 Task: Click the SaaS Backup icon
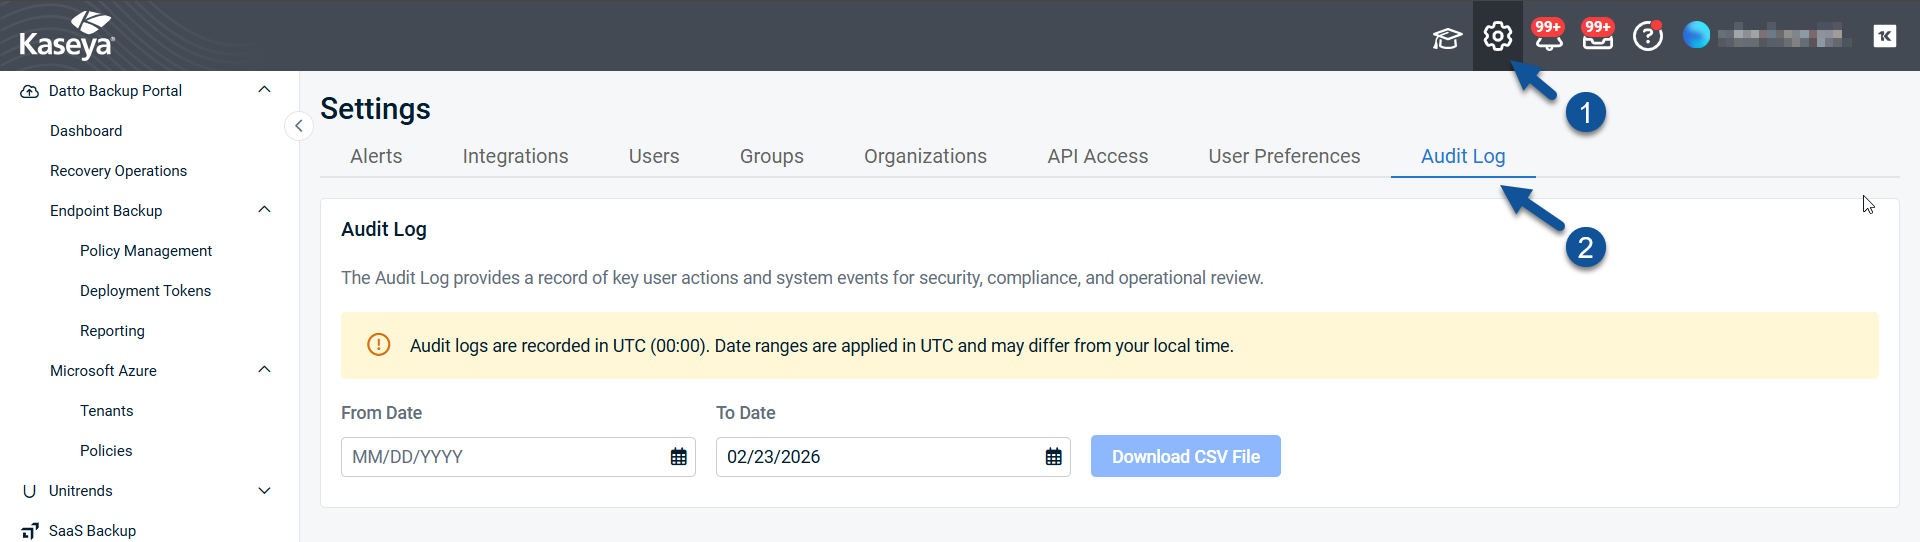pos(29,531)
